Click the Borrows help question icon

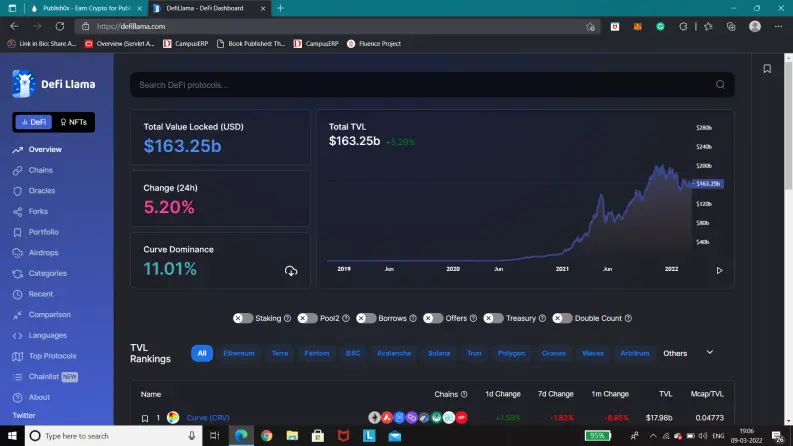[x=413, y=319]
